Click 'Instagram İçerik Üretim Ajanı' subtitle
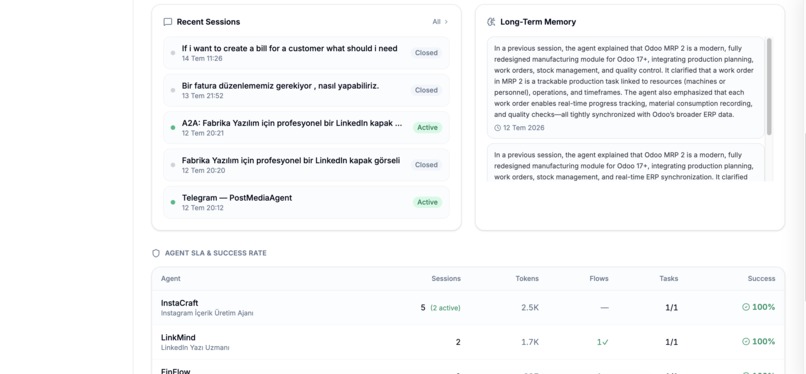806x374 pixels. pos(207,313)
